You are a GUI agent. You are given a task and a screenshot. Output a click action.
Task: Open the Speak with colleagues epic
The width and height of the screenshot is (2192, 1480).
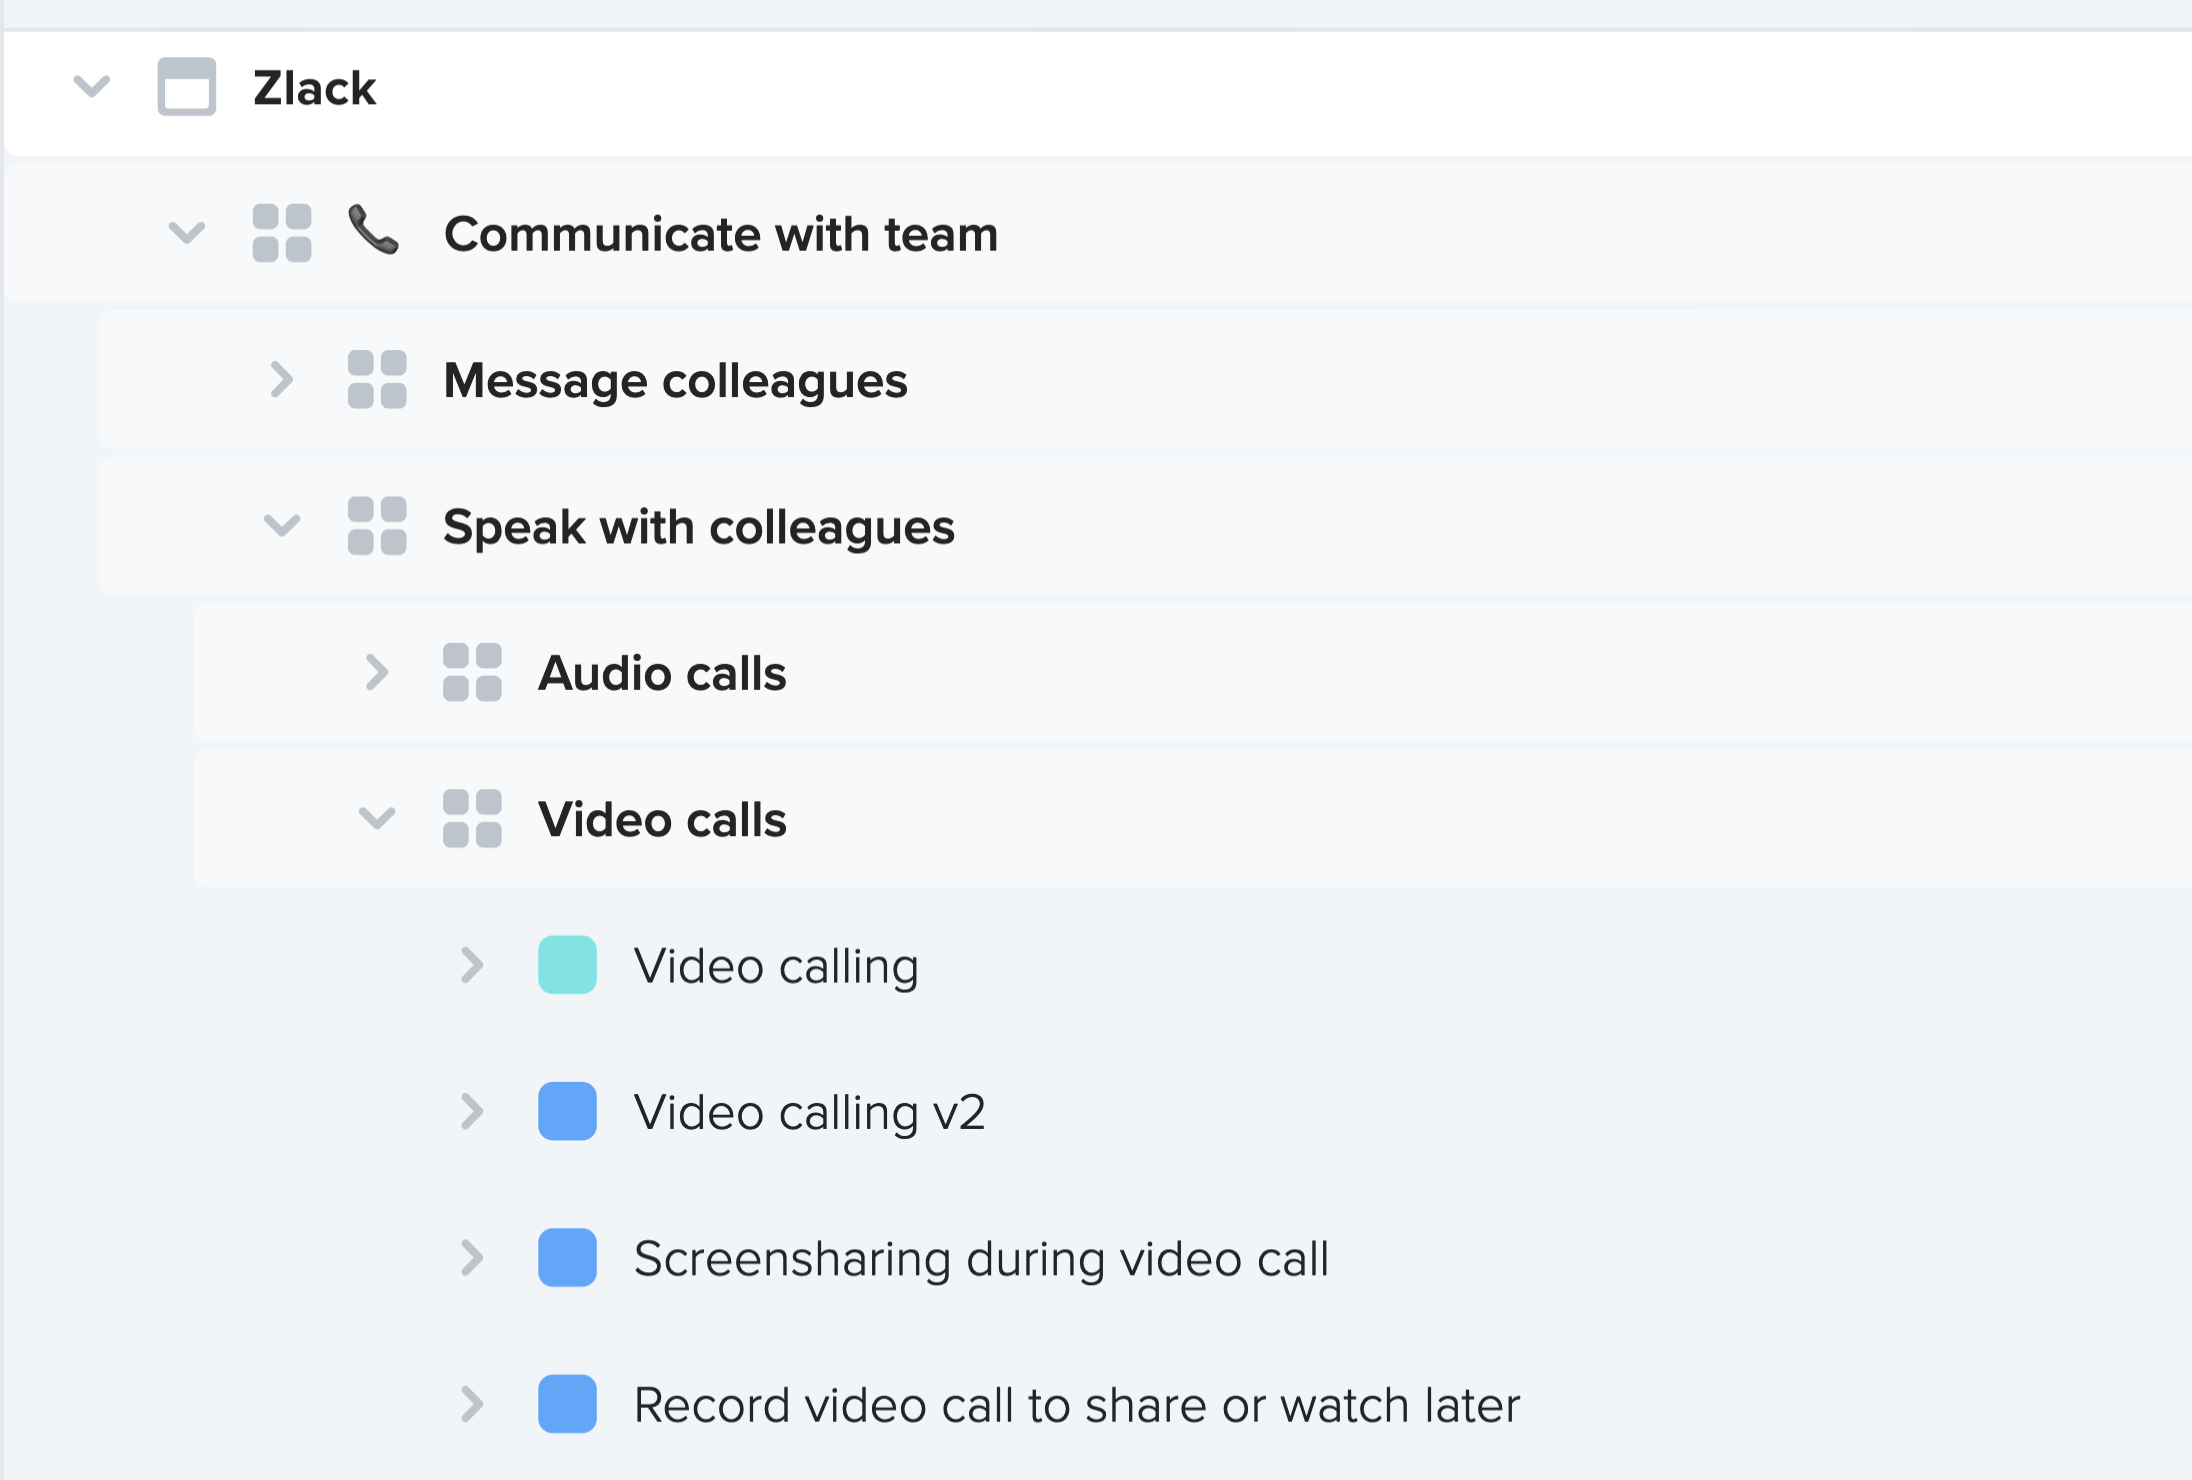pyautogui.click(x=699, y=526)
